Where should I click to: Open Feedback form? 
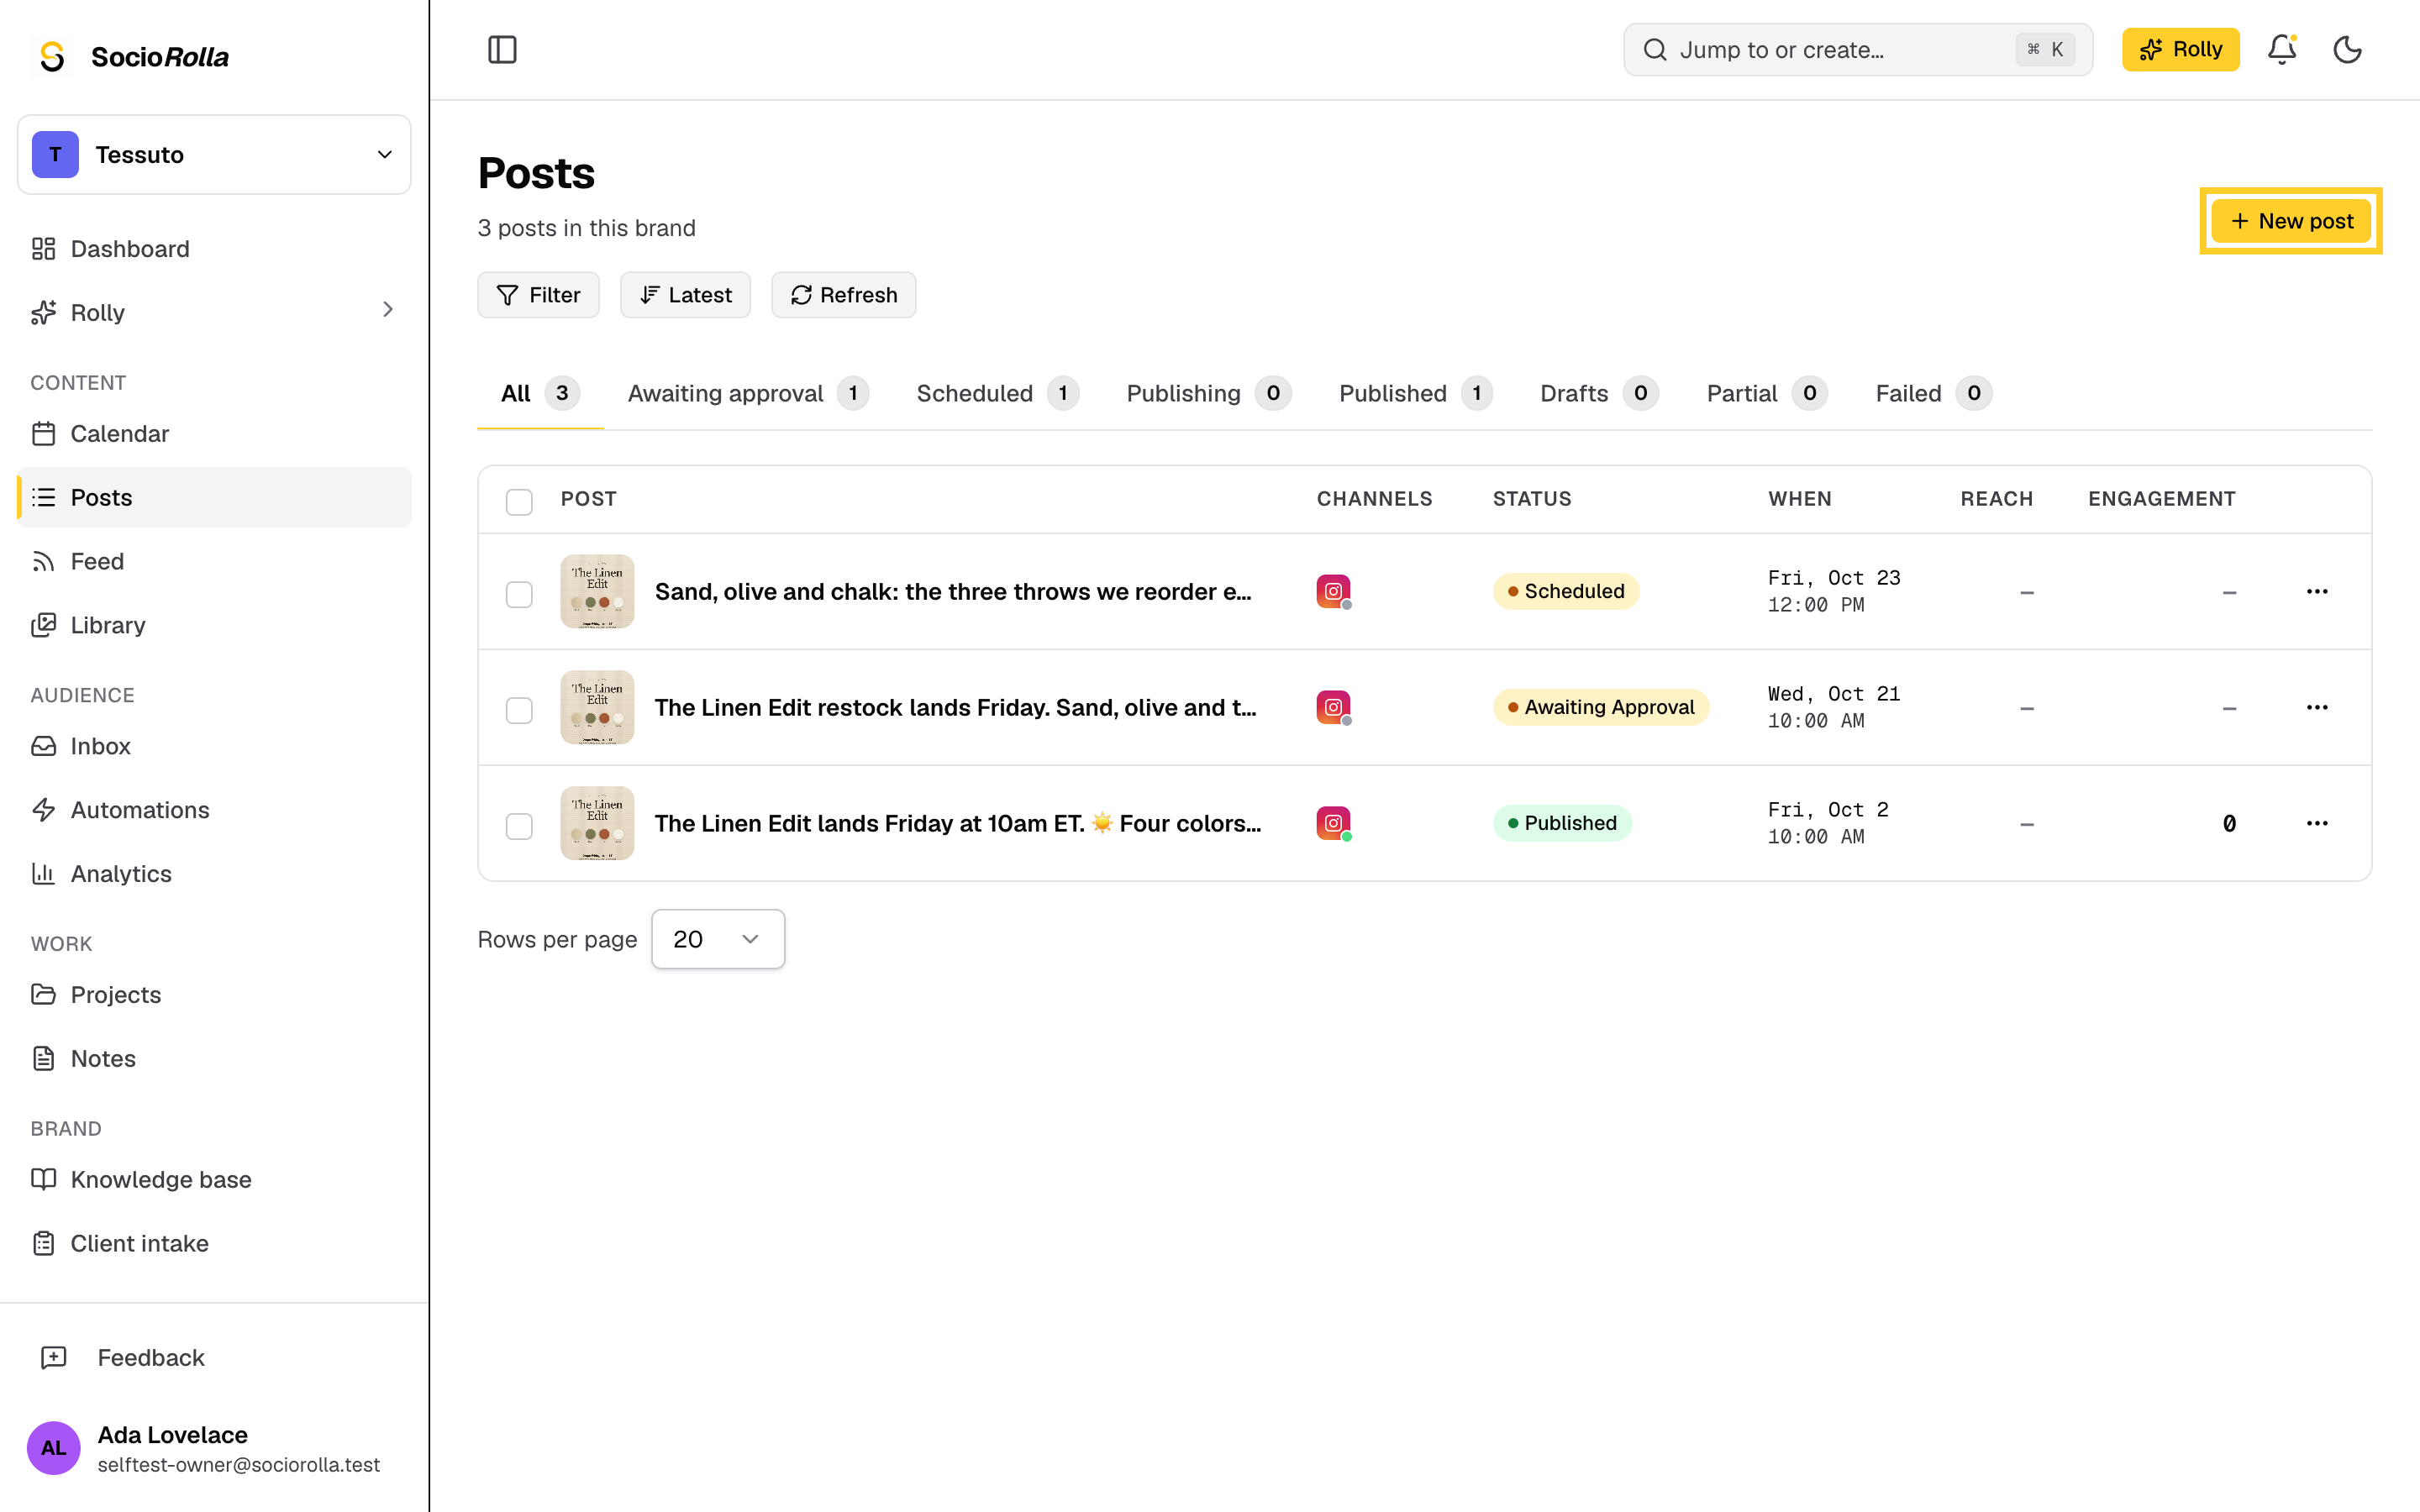[214, 1357]
